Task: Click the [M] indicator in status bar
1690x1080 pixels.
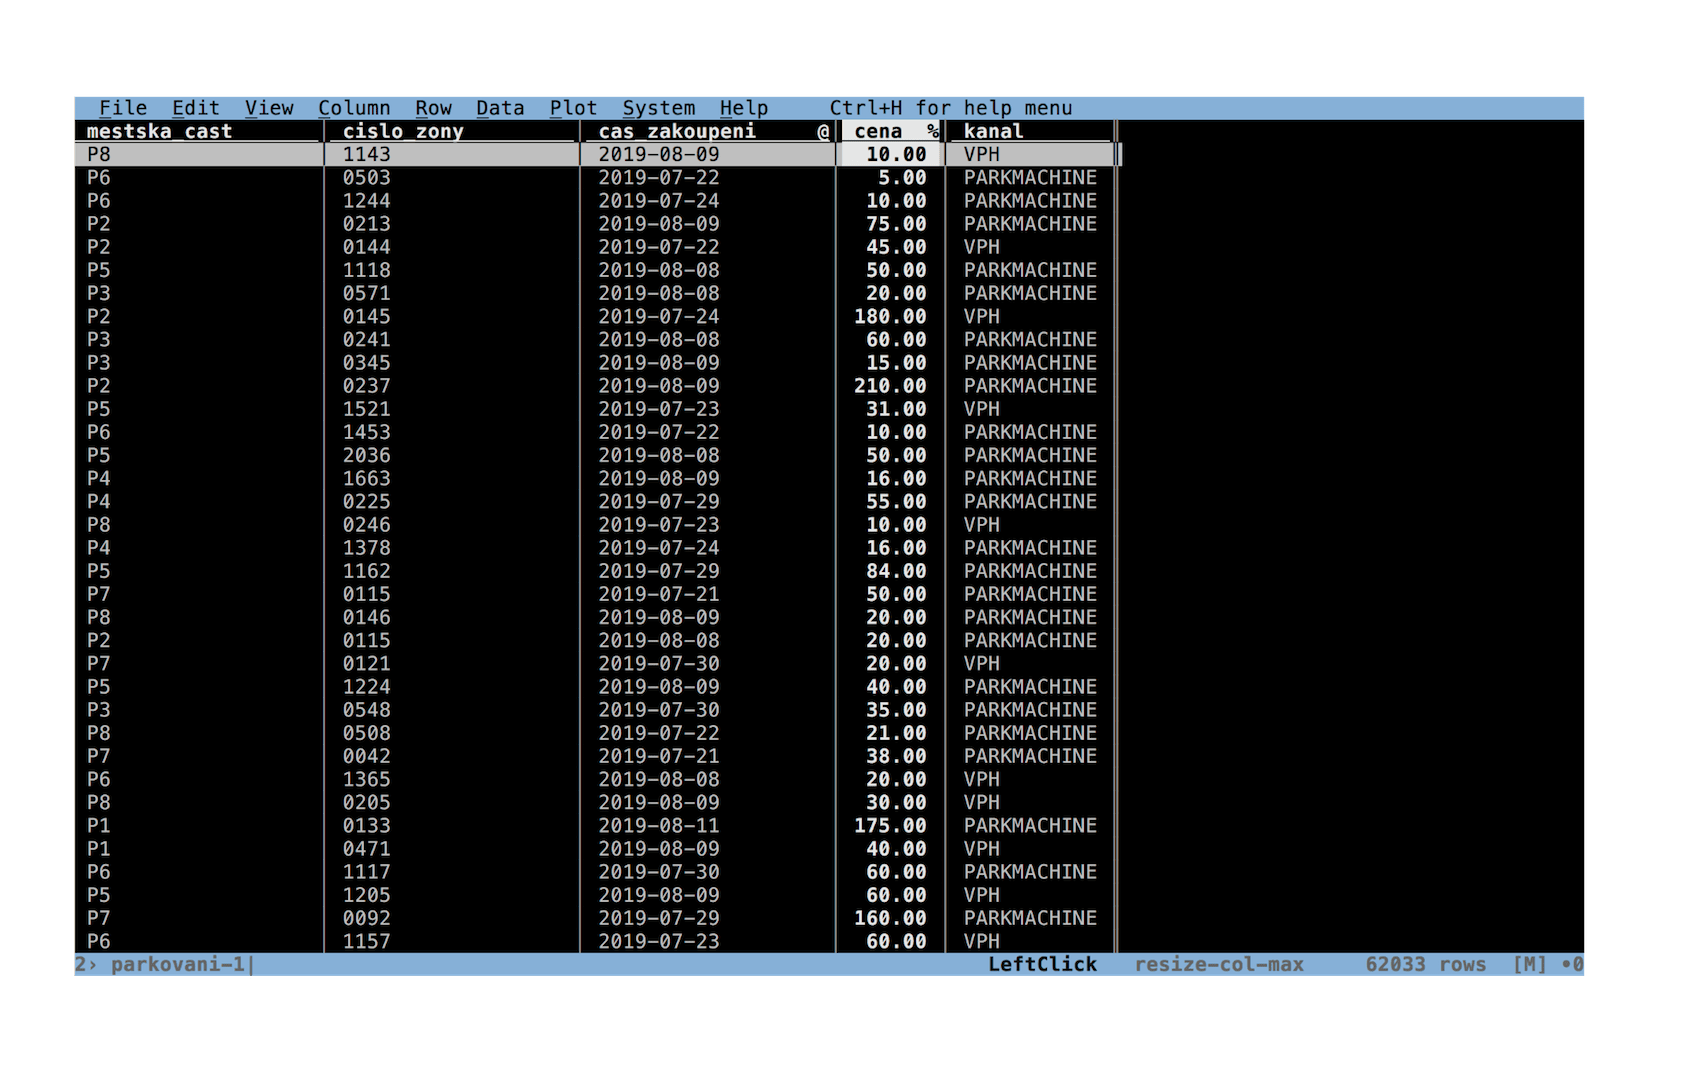Action: click(x=1530, y=964)
